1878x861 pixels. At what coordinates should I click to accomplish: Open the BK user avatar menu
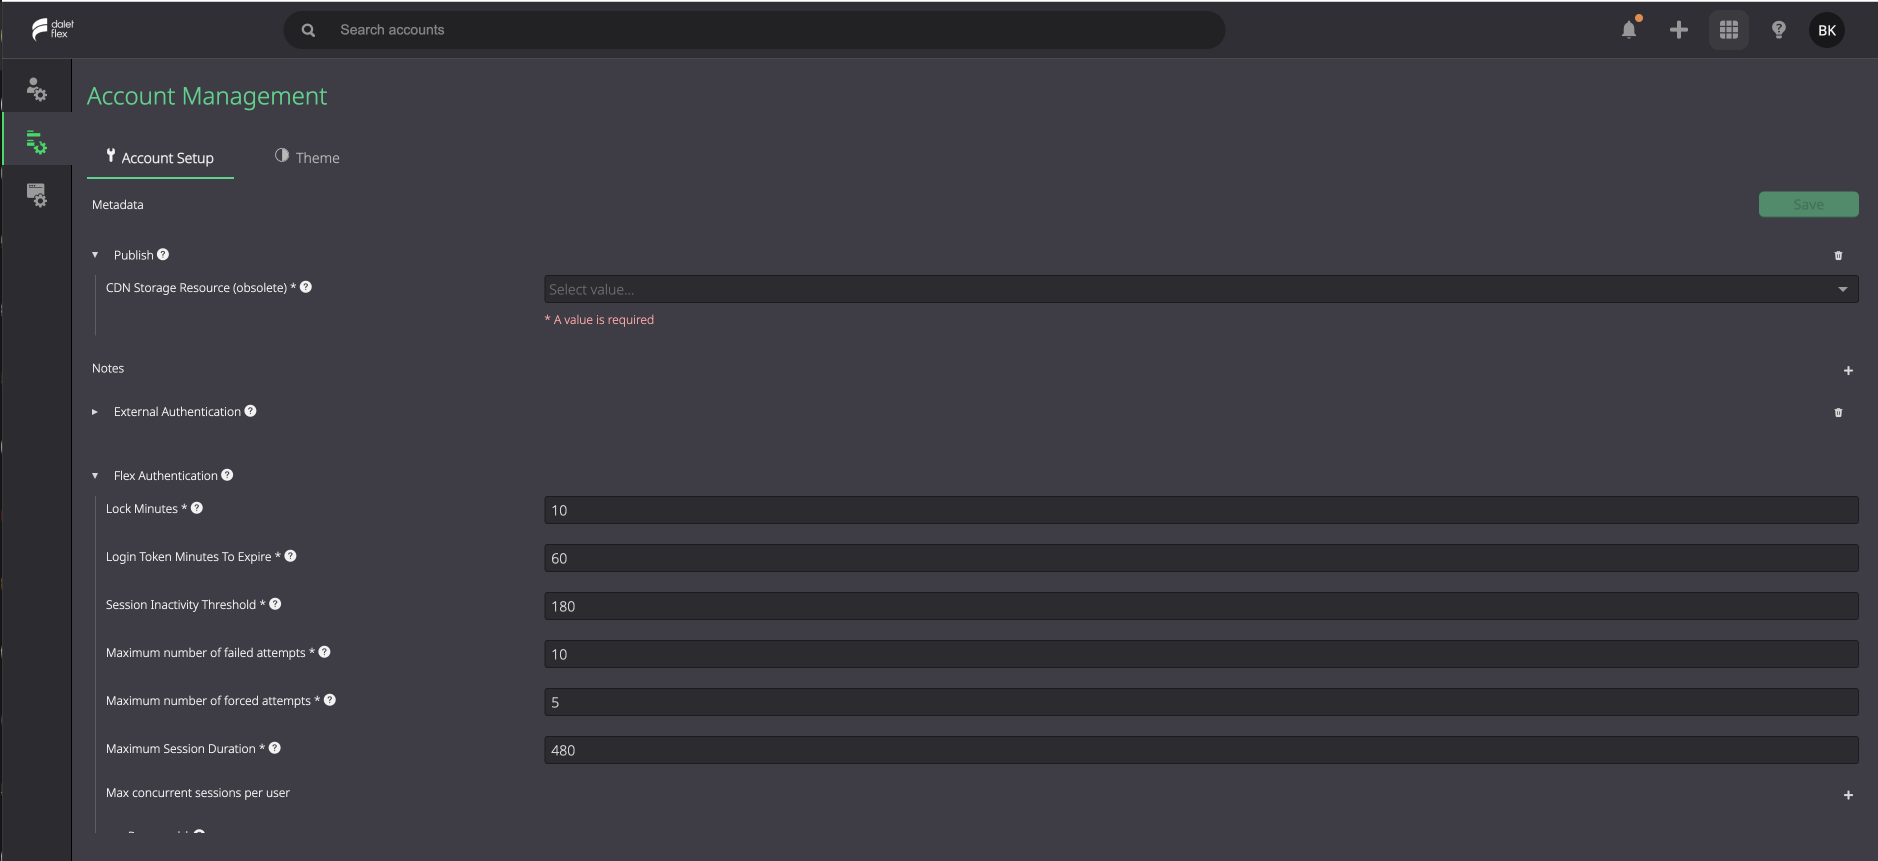(x=1827, y=30)
